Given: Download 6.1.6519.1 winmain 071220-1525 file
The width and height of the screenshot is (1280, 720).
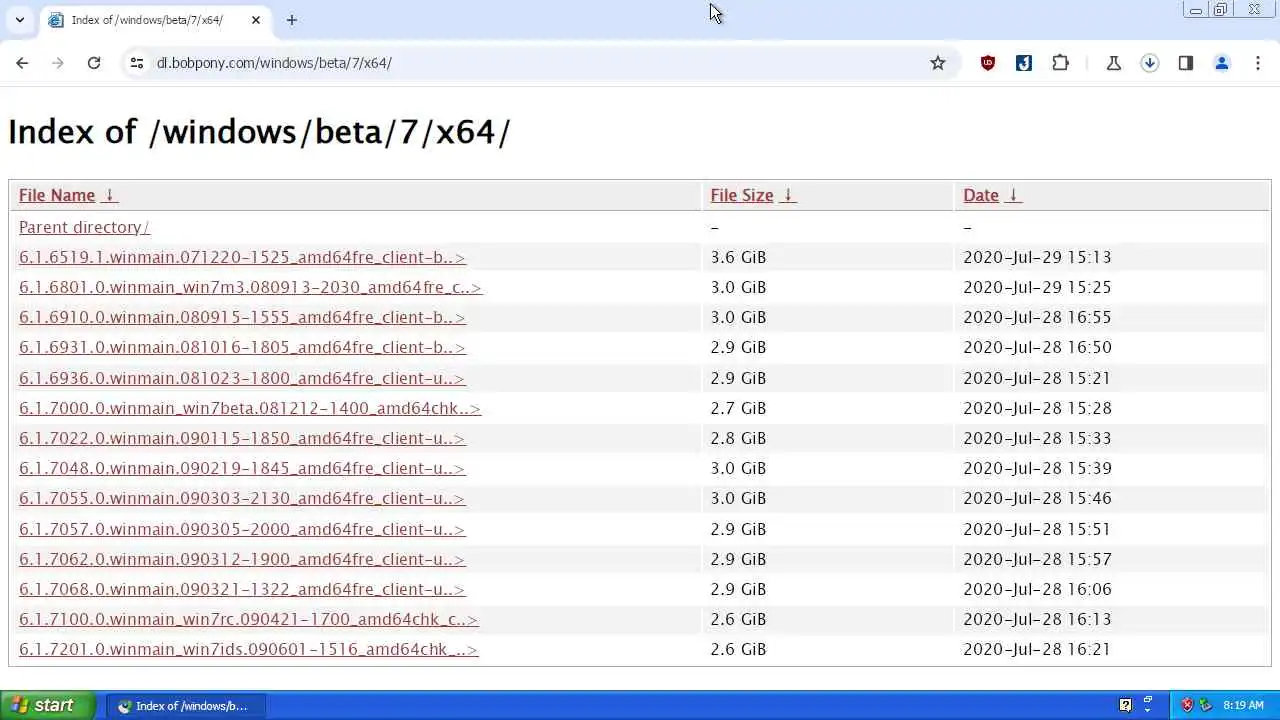Looking at the screenshot, I should coord(242,257).
